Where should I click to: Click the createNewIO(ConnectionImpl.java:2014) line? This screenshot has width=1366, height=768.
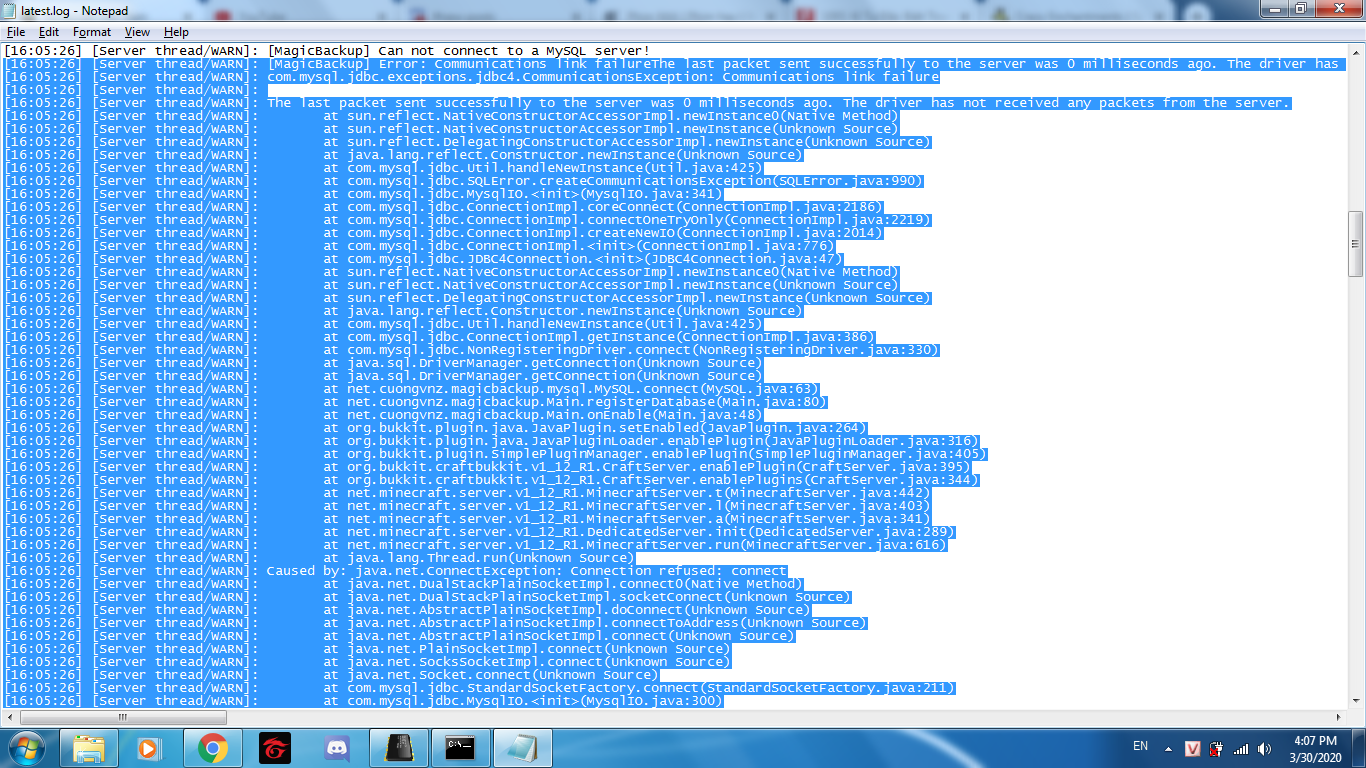pos(445,233)
